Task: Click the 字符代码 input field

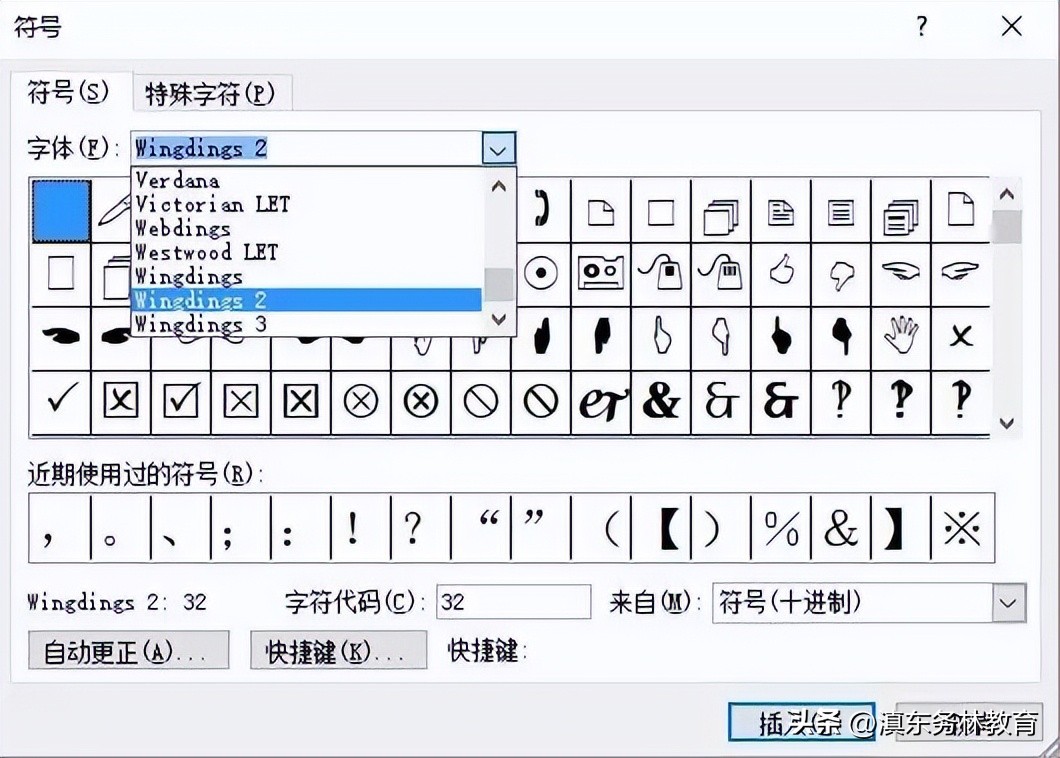Action: click(513, 602)
